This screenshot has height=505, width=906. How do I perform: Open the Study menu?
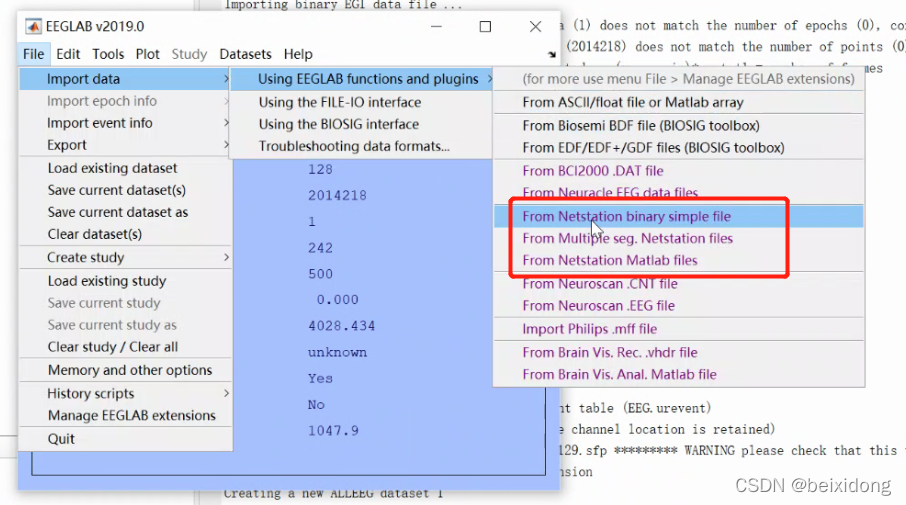coord(189,54)
